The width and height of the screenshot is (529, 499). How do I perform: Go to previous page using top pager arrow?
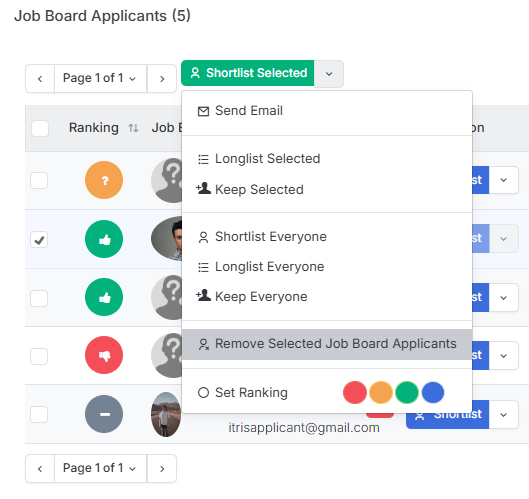click(40, 79)
